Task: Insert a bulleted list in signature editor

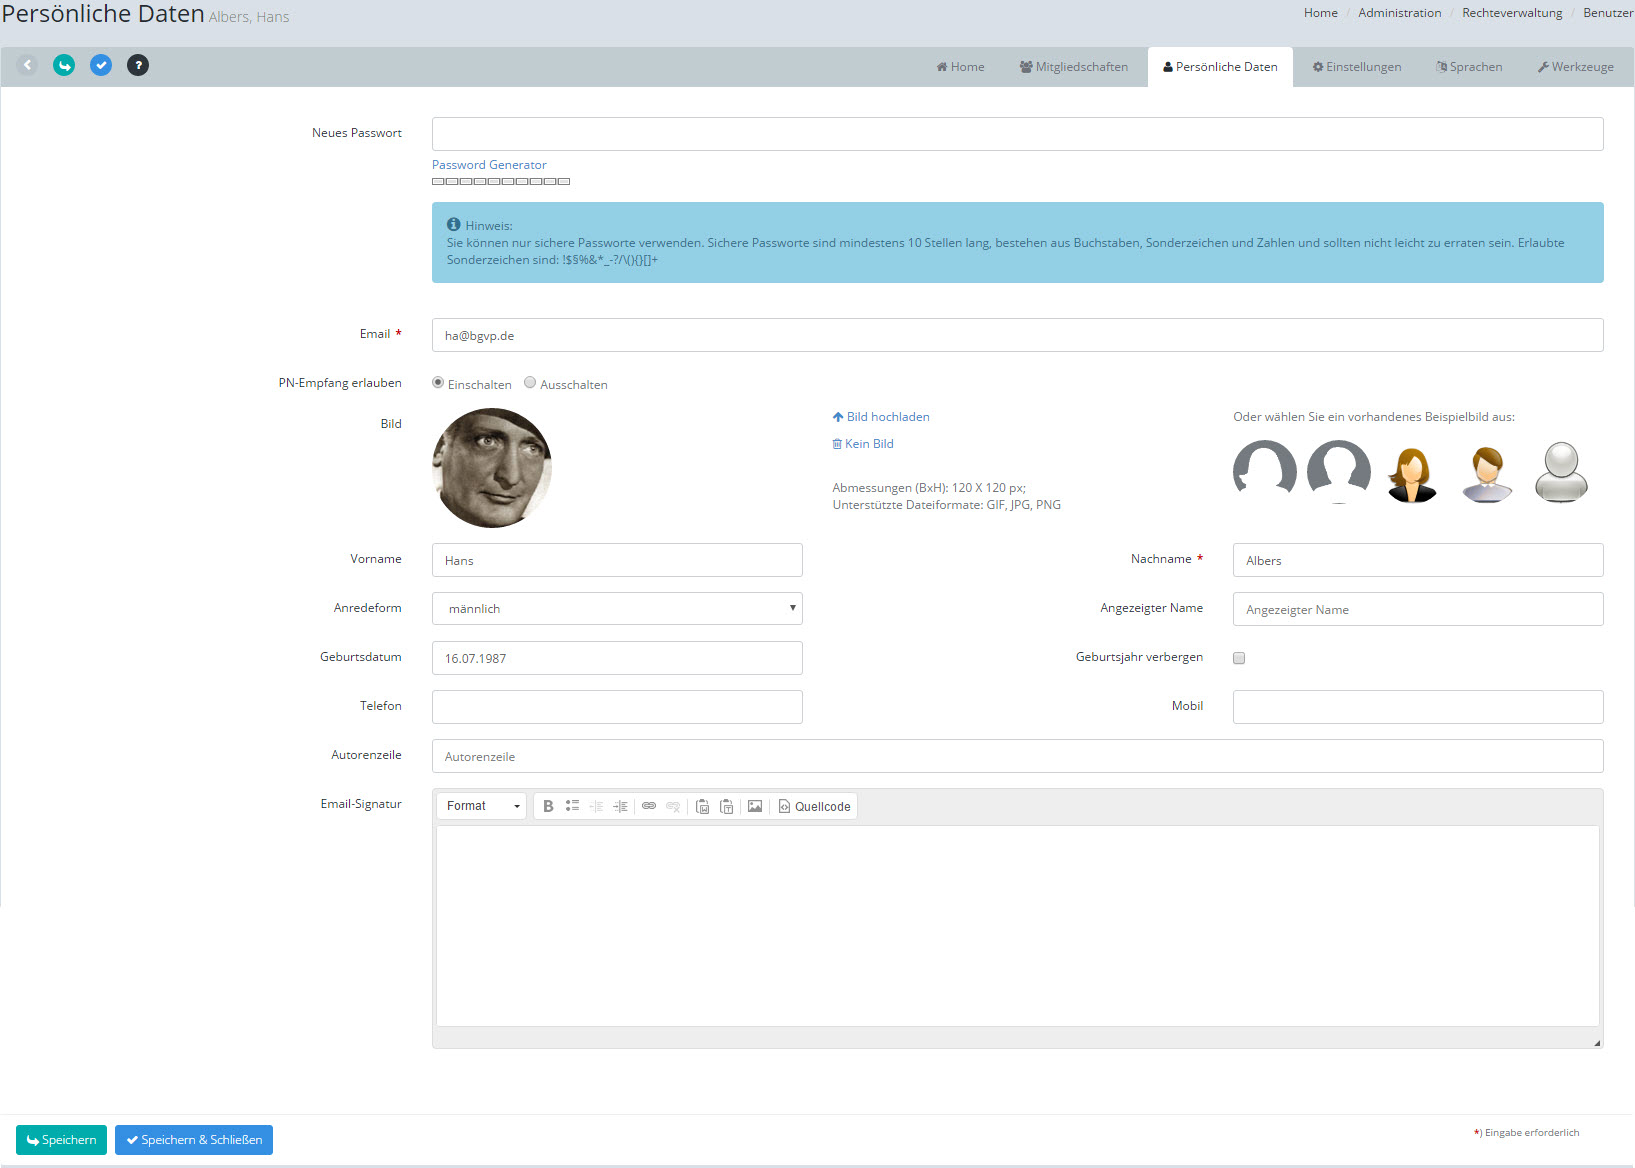Action: click(572, 806)
